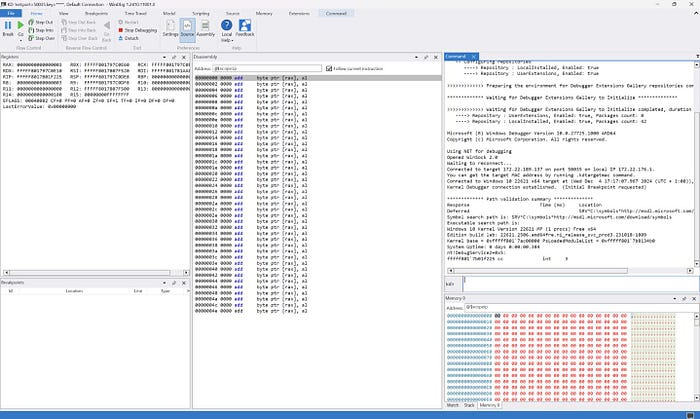Select Assembly mode in Preferences
Image resolution: width=700 pixels, height=419 pixels.
(x=205, y=29)
